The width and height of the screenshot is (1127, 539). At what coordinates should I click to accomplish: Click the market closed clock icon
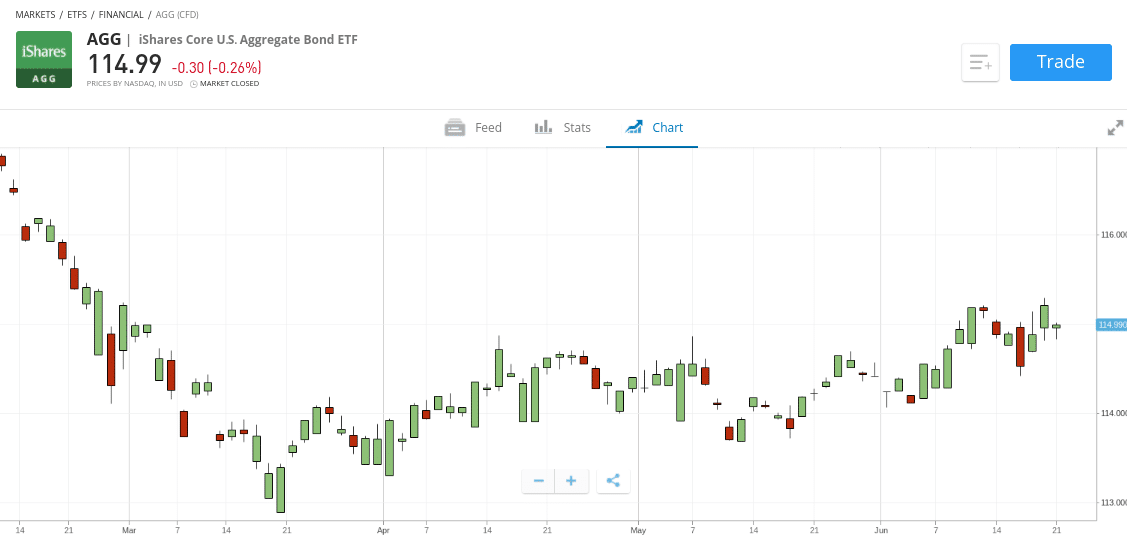click(x=194, y=84)
